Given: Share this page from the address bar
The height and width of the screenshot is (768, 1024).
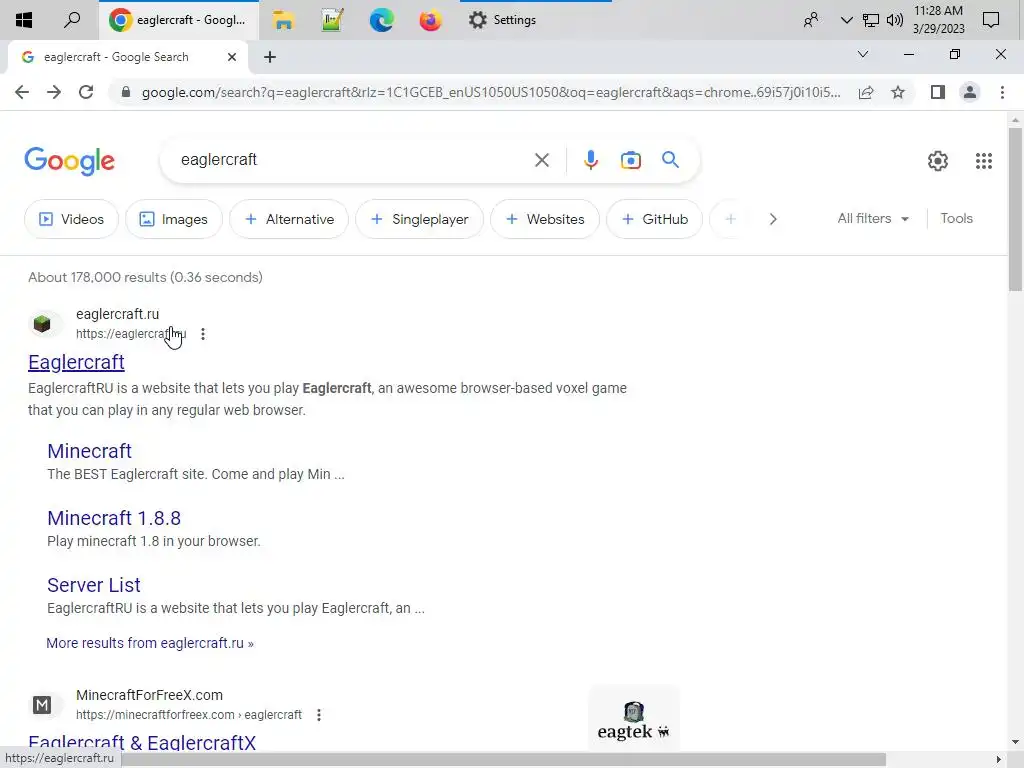Looking at the screenshot, I should (866, 92).
